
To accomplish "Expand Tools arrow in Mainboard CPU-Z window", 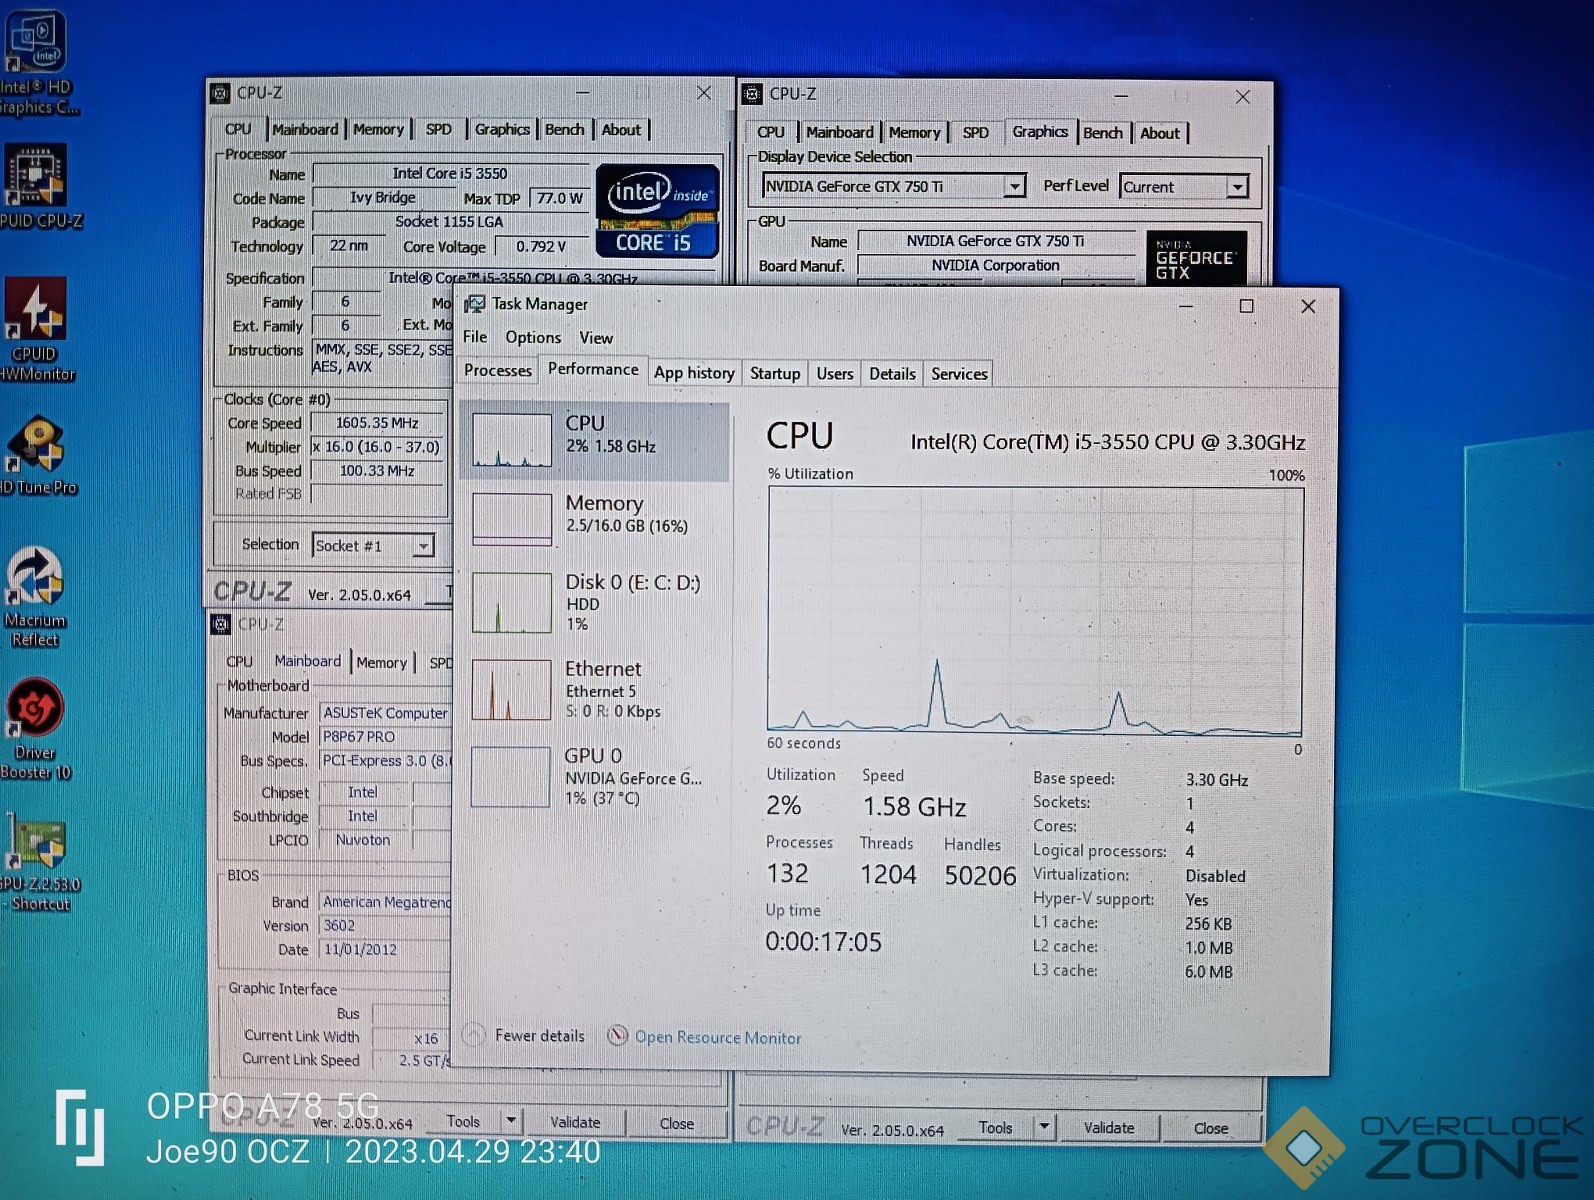I will tap(511, 1121).
